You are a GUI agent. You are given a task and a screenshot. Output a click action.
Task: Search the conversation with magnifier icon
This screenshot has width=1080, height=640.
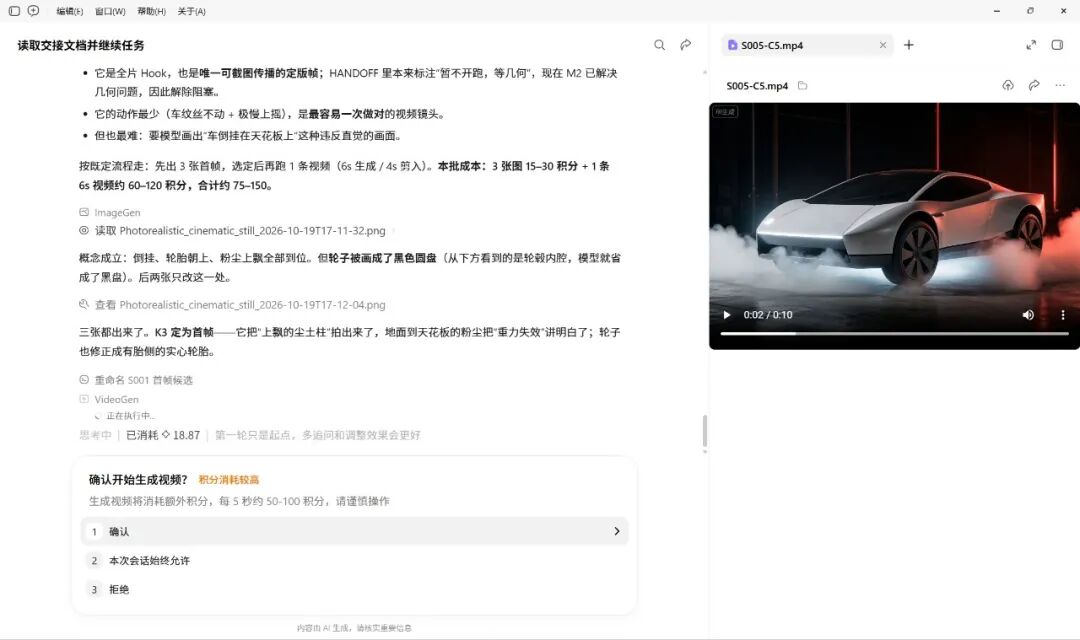pyautogui.click(x=659, y=45)
